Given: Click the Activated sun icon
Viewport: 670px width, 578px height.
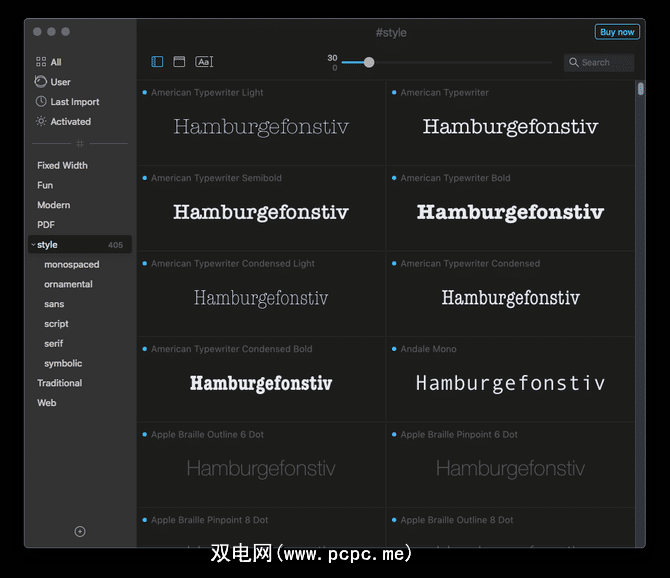Looking at the screenshot, I should [41, 122].
